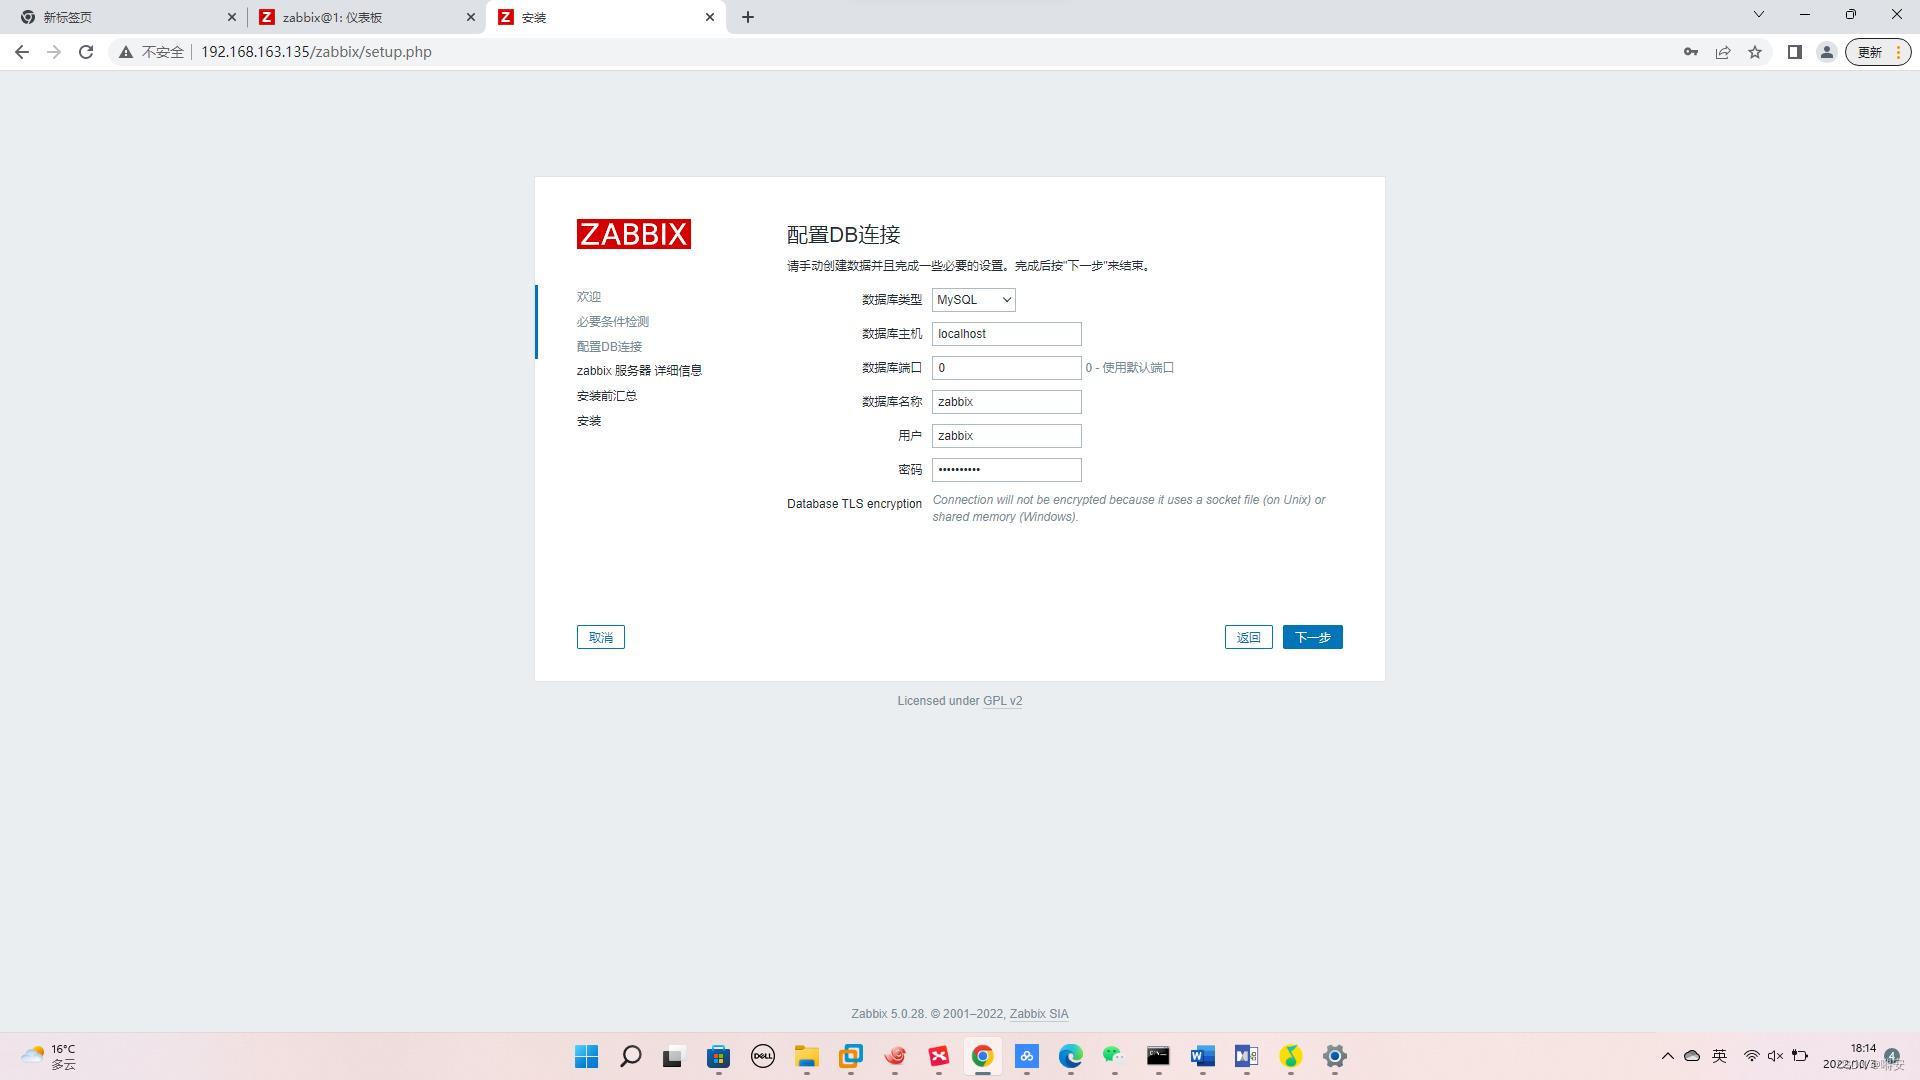Open taskbar Search
Screen dimensions: 1920x1080
[x=630, y=1056]
